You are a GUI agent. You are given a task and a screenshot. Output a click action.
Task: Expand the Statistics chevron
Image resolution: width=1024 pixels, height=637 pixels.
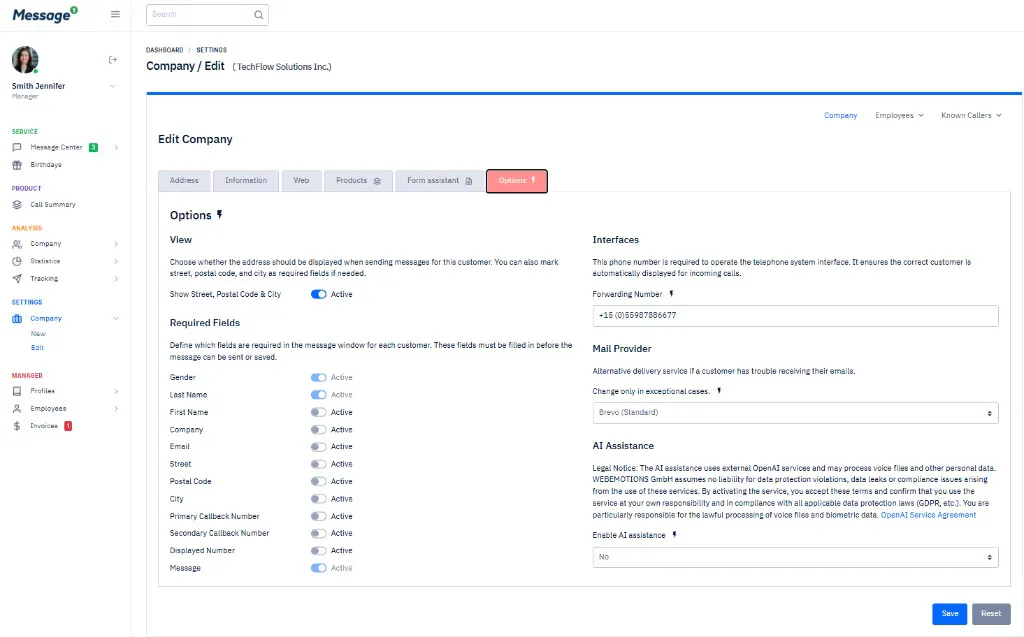[x=116, y=261]
